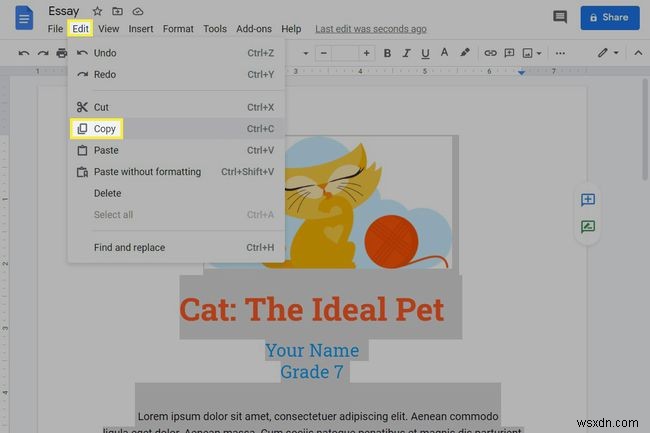Click the side Add comment button
The height and width of the screenshot is (433, 650).
(x=588, y=200)
